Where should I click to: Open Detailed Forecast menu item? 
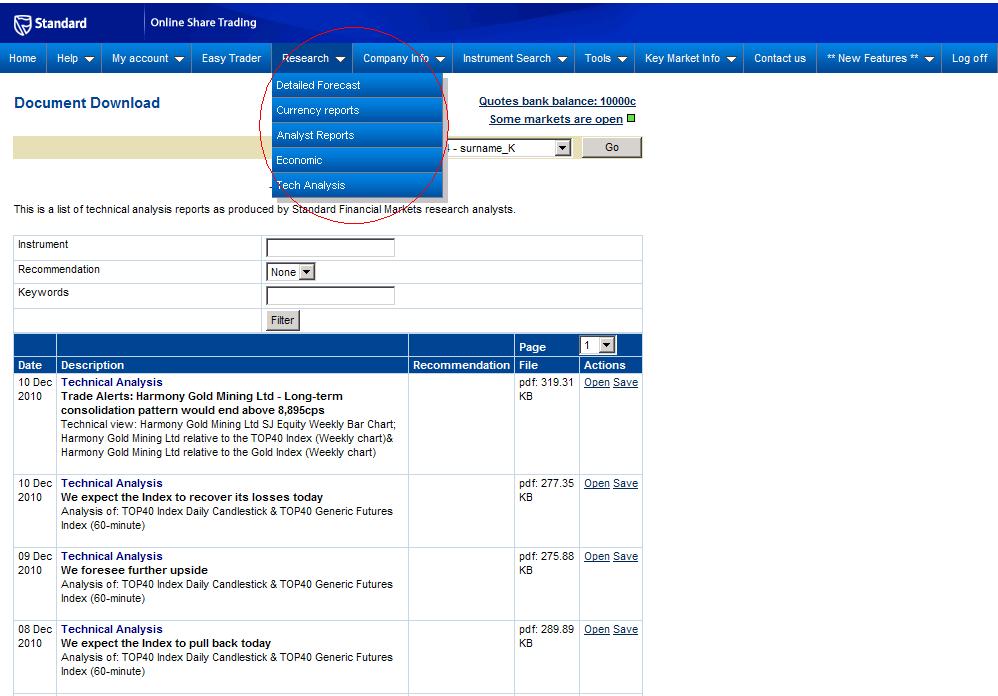point(318,85)
